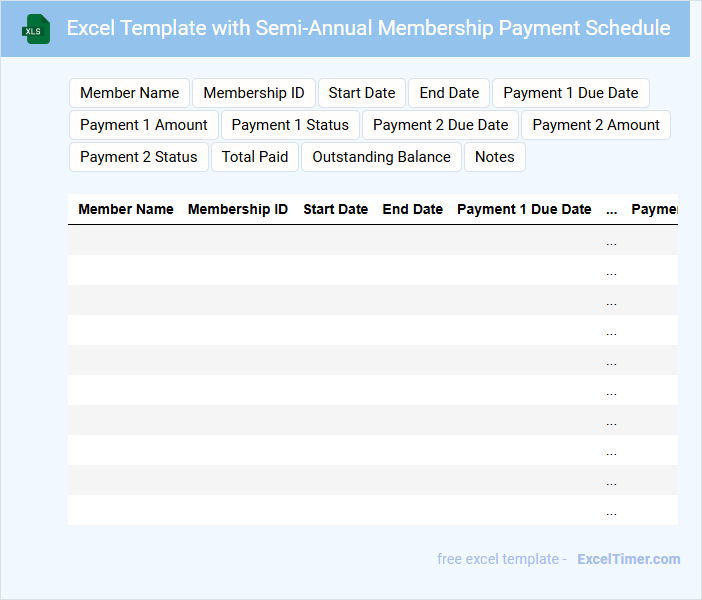Choose the Payment 2 Due Date tag

440,125
